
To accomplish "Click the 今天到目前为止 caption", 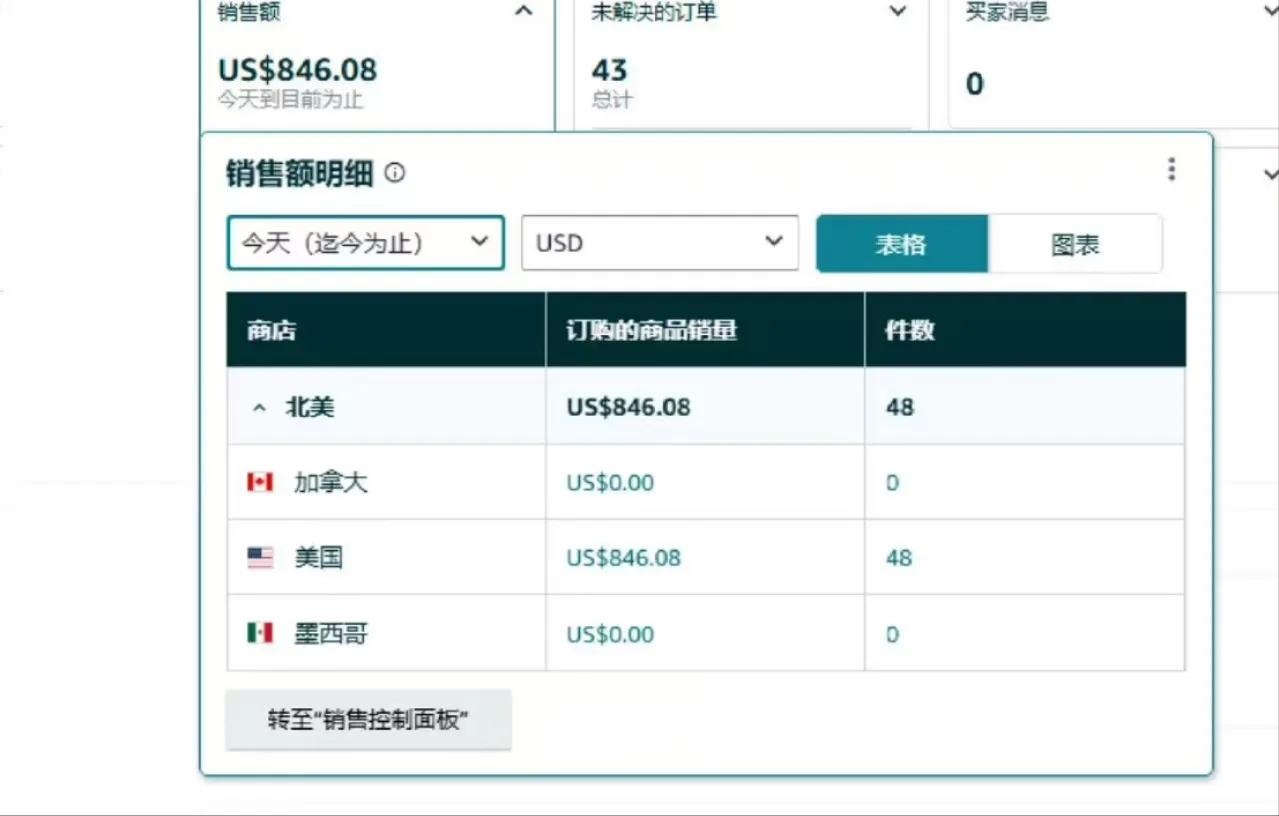I will [291, 99].
